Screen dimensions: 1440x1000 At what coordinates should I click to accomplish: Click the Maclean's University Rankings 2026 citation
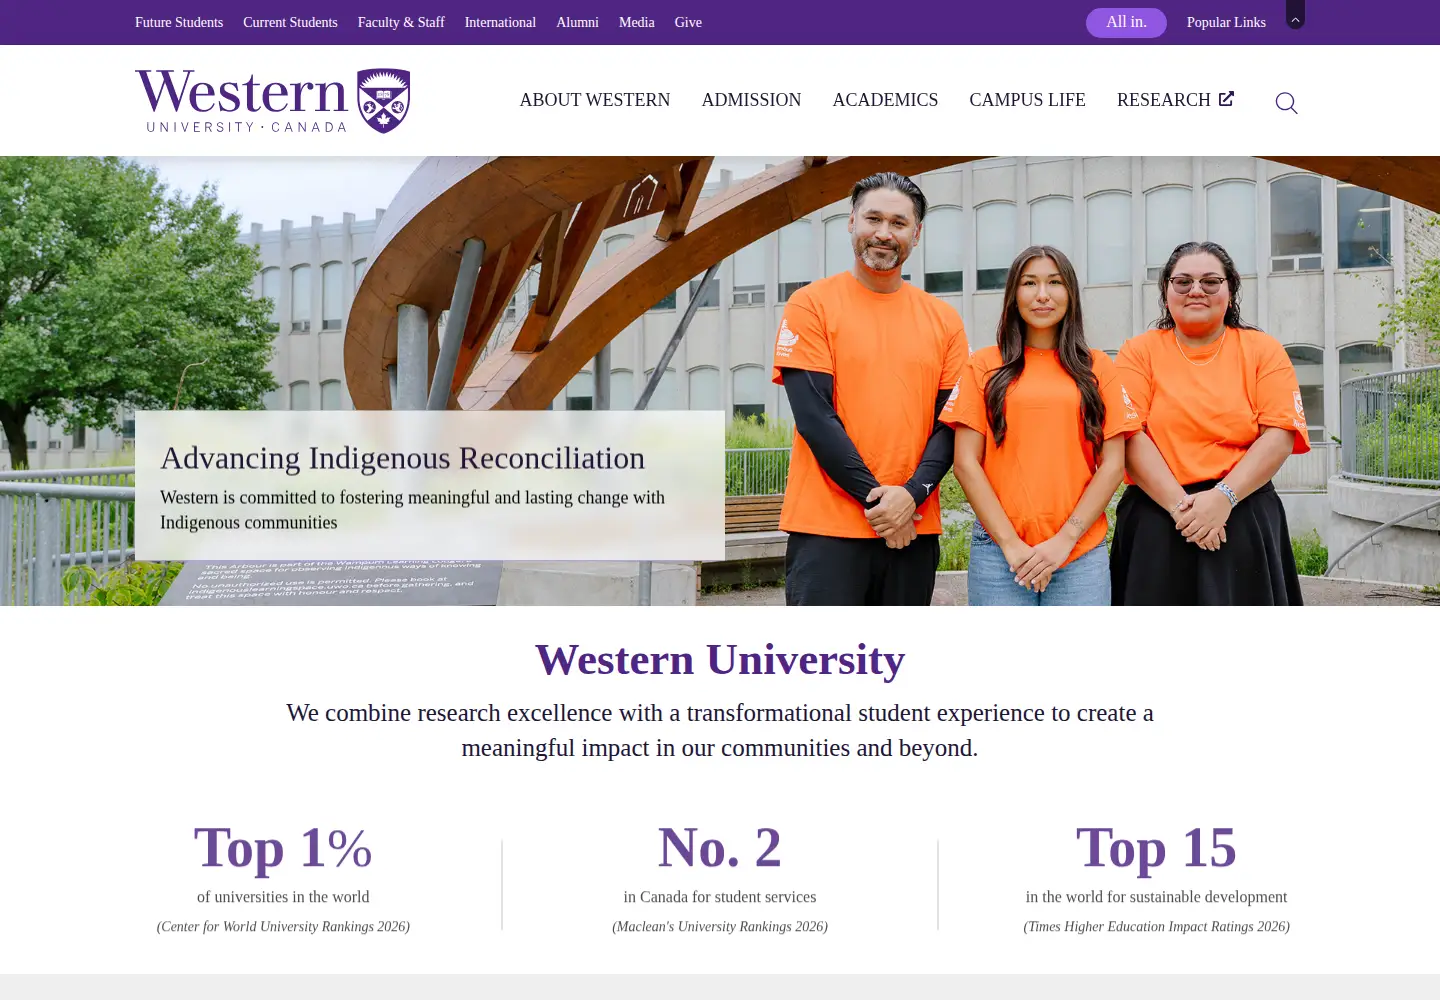720,927
